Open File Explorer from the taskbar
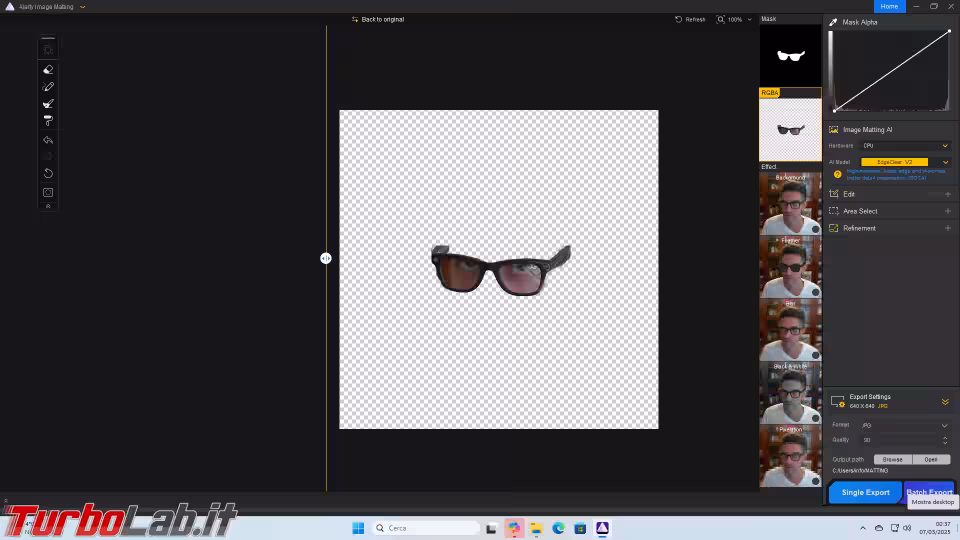Screen dimensions: 960x540 [x=536, y=528]
